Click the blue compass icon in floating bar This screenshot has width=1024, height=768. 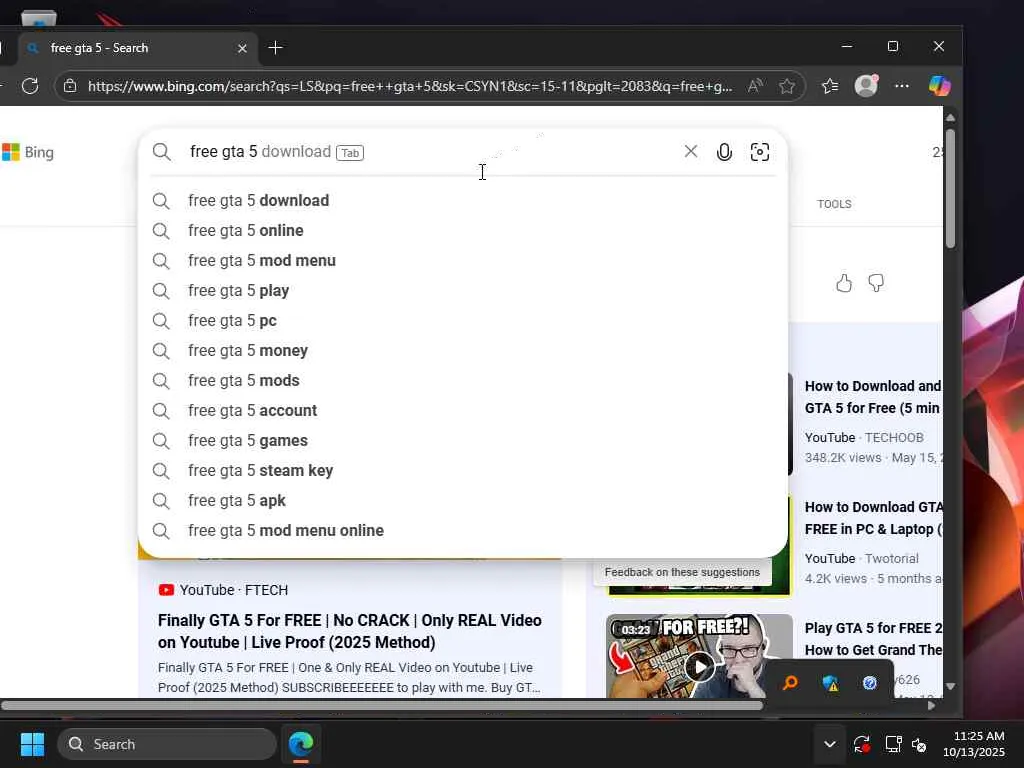[869, 682]
